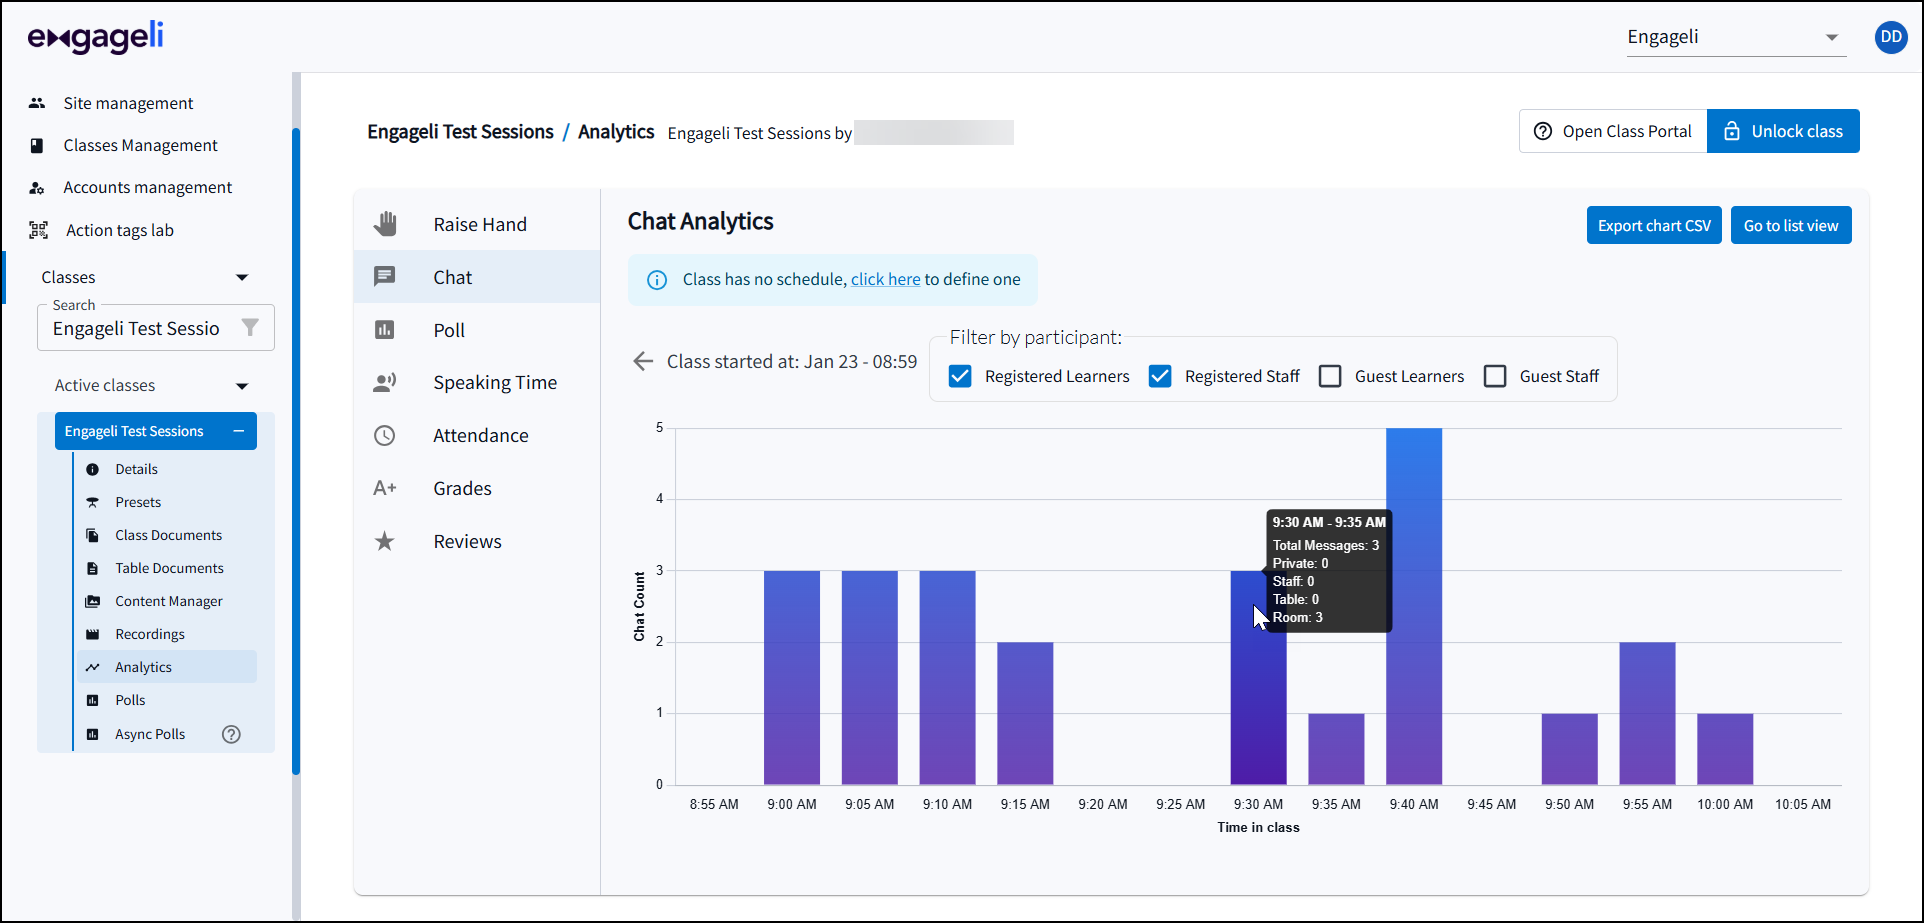Open Attendance analytics

[477, 435]
